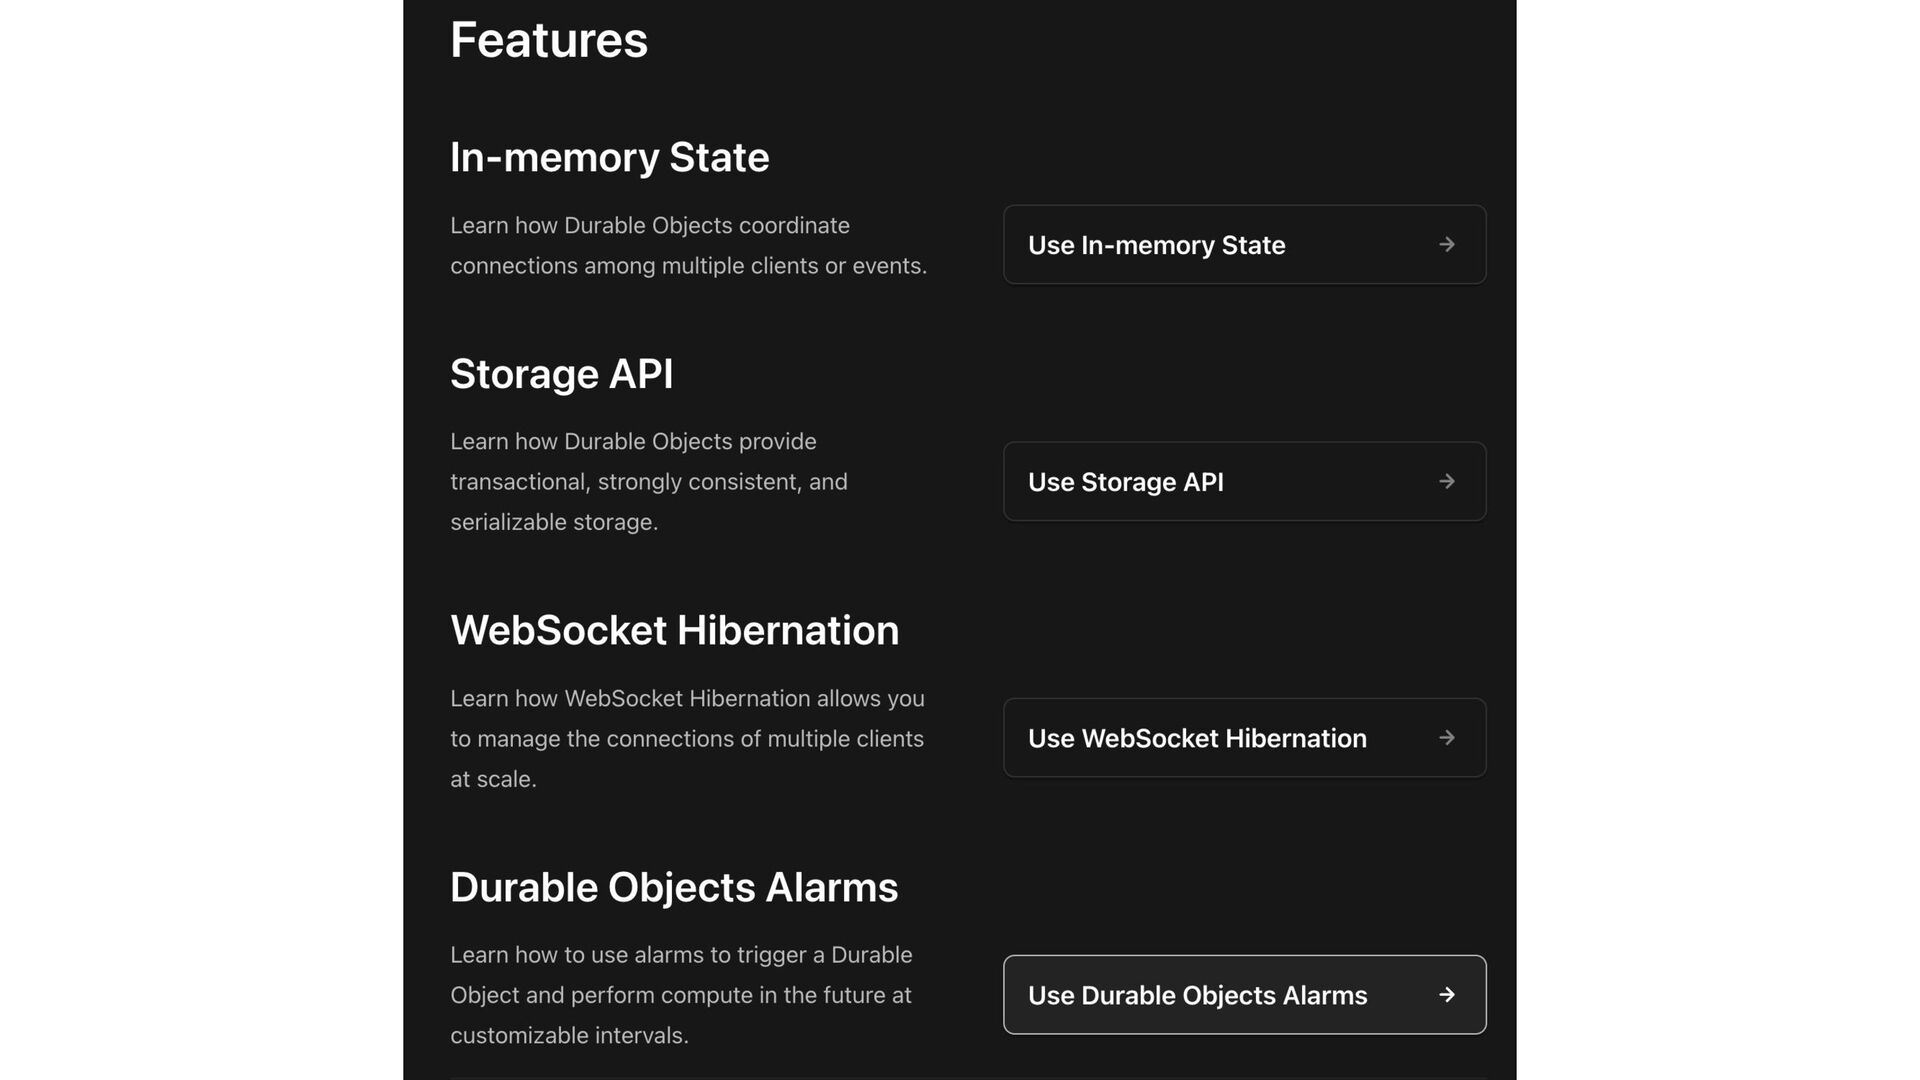Screen dimensions: 1920x1080
Task: Click the text 'serializable storage.'
Action: [554, 522]
